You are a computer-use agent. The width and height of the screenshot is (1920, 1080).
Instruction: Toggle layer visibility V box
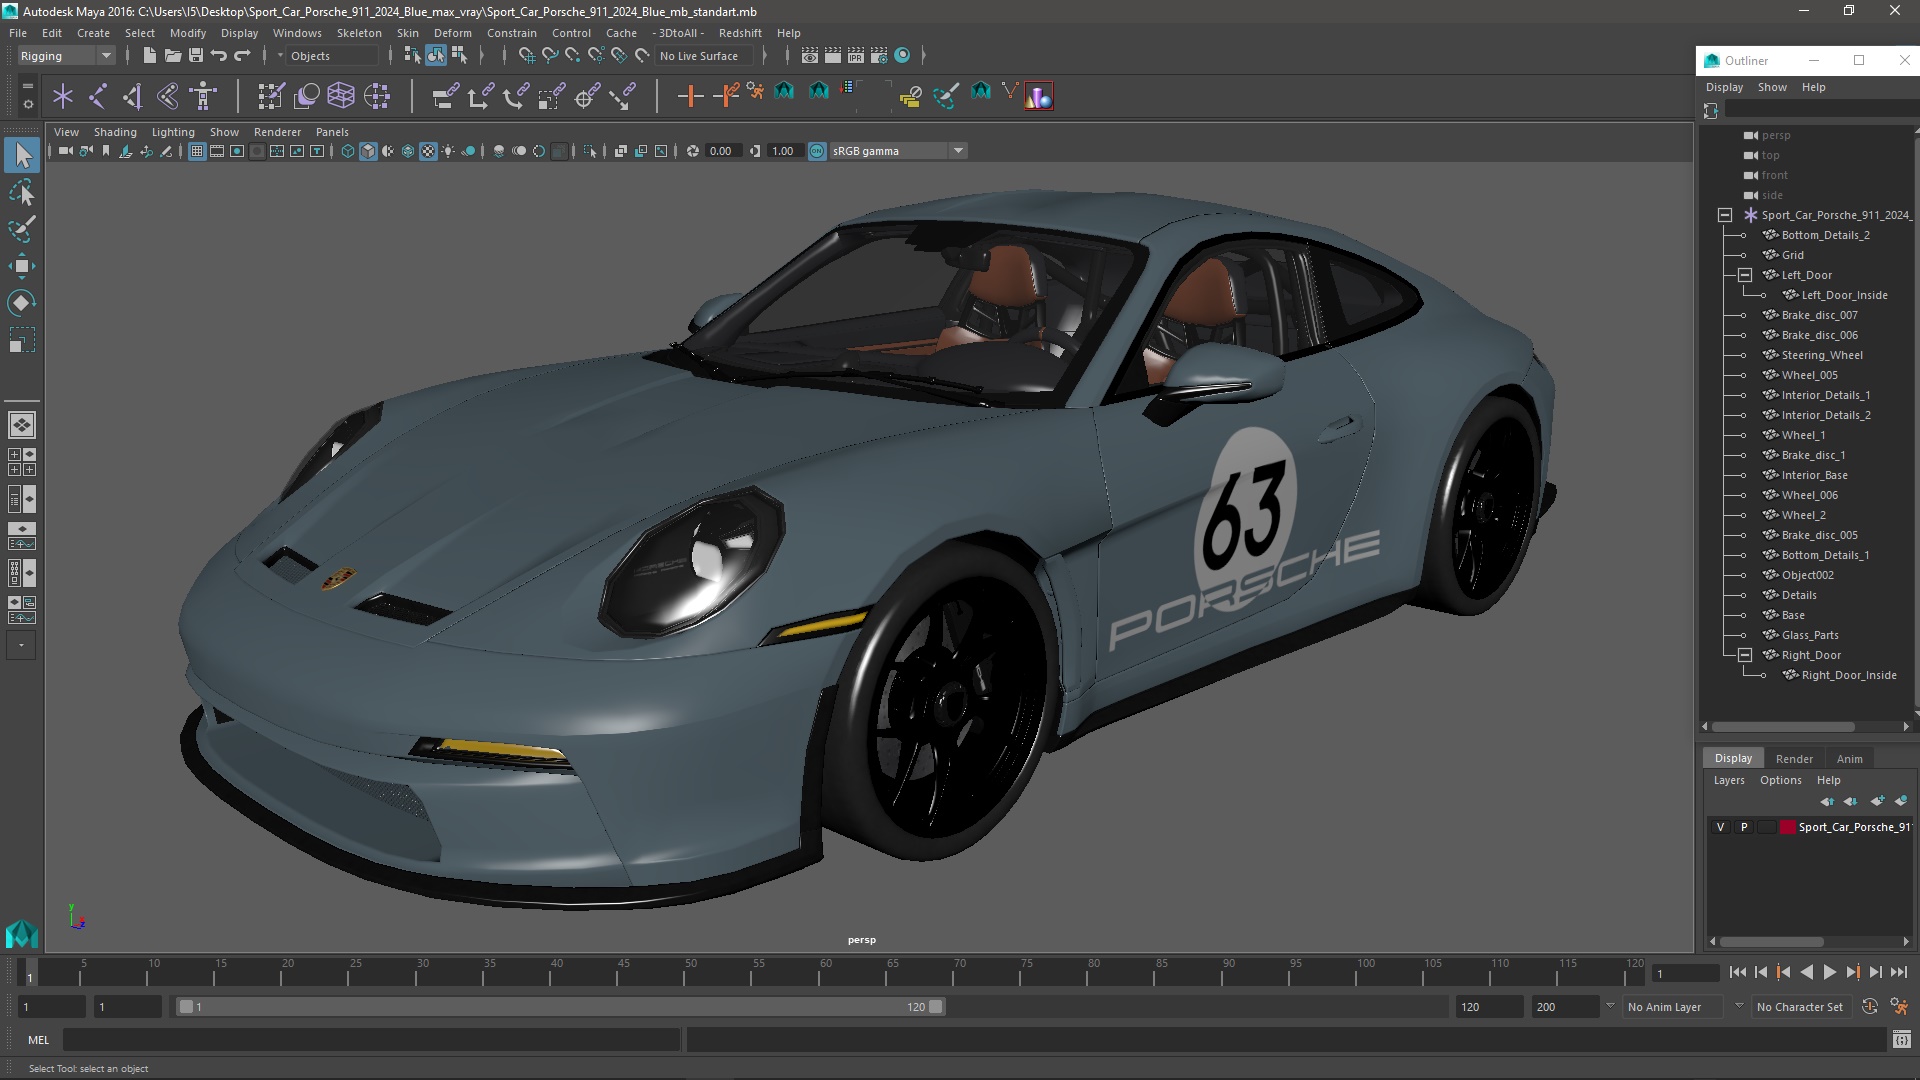(x=1720, y=827)
